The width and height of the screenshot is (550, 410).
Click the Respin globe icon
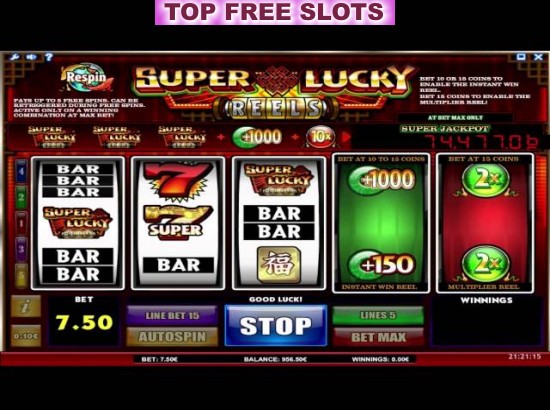tap(86, 77)
